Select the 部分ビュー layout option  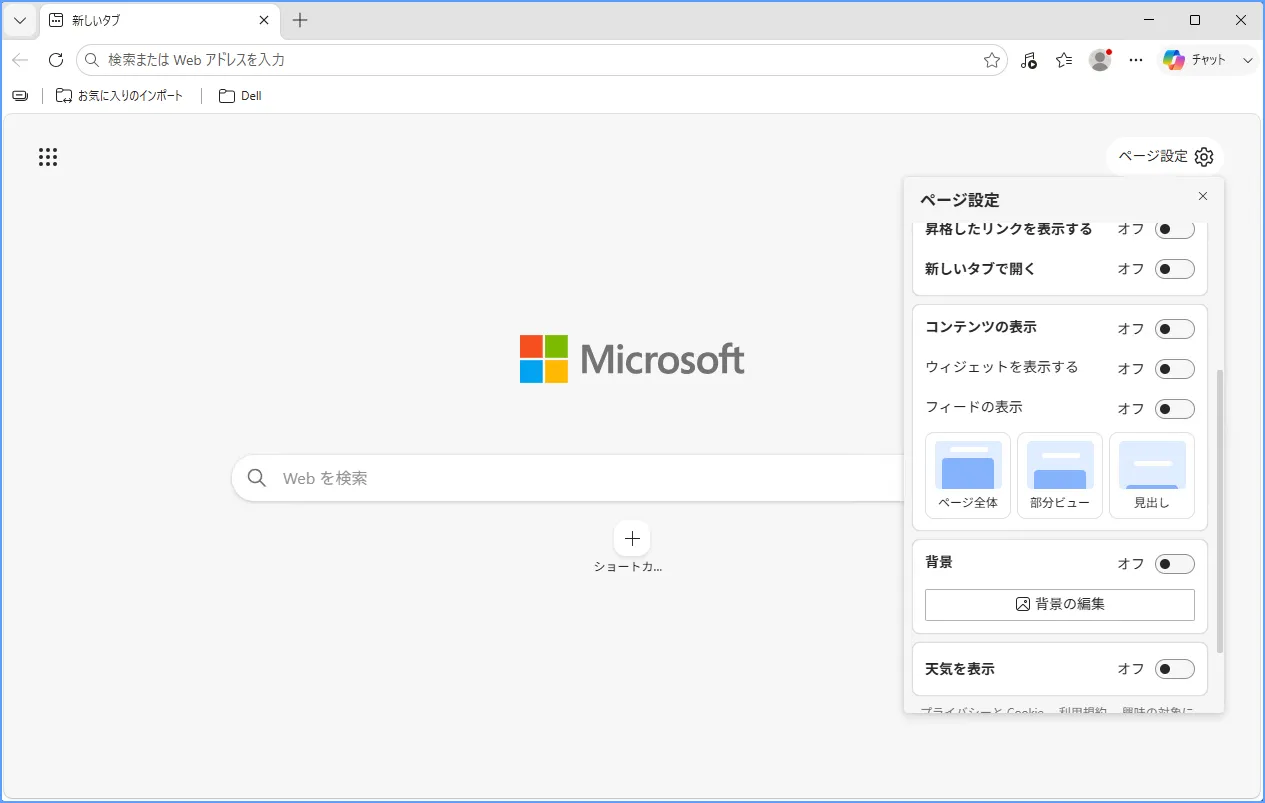pyautogui.click(x=1060, y=475)
